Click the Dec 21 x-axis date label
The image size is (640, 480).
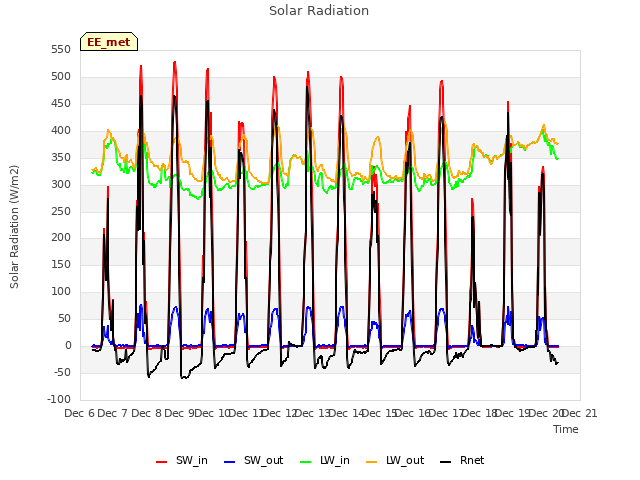tap(579, 413)
